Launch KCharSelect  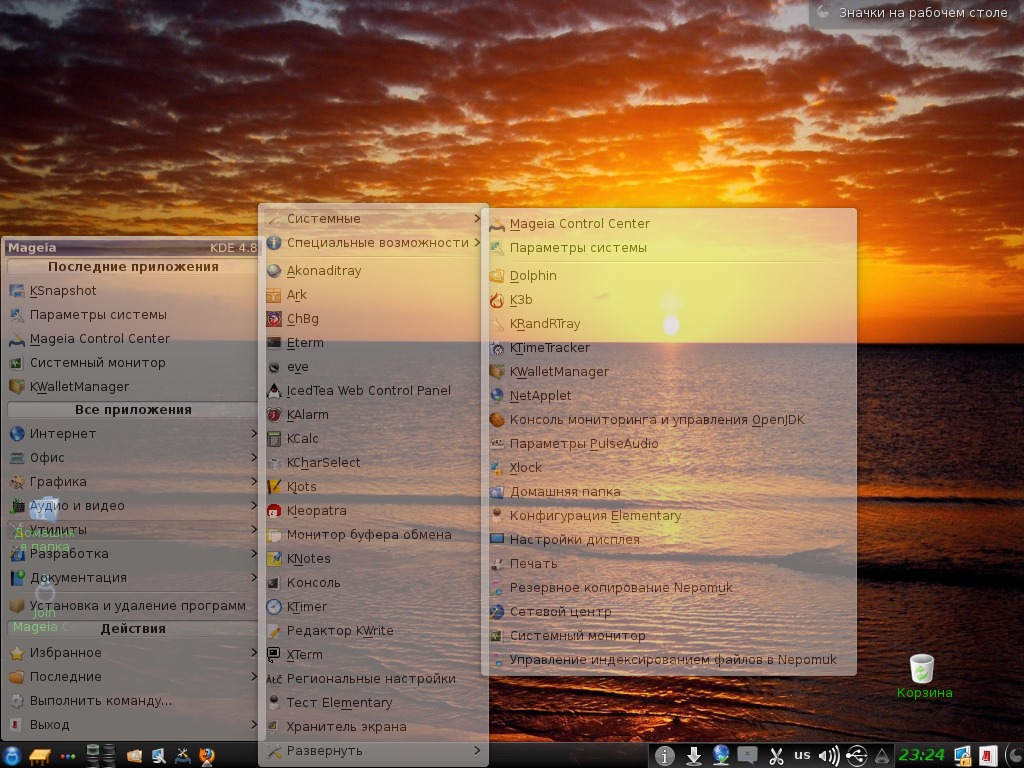tap(374, 462)
